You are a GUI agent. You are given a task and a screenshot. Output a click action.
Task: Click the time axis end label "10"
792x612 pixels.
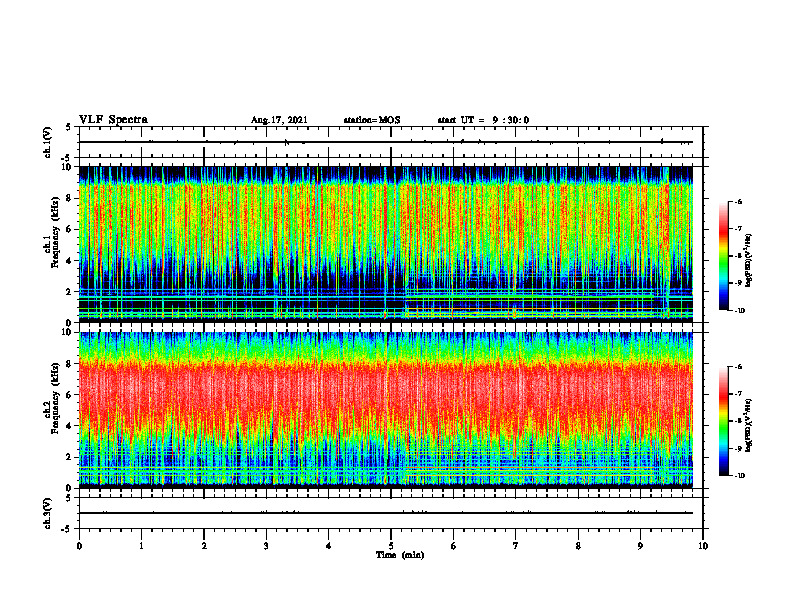[703, 546]
